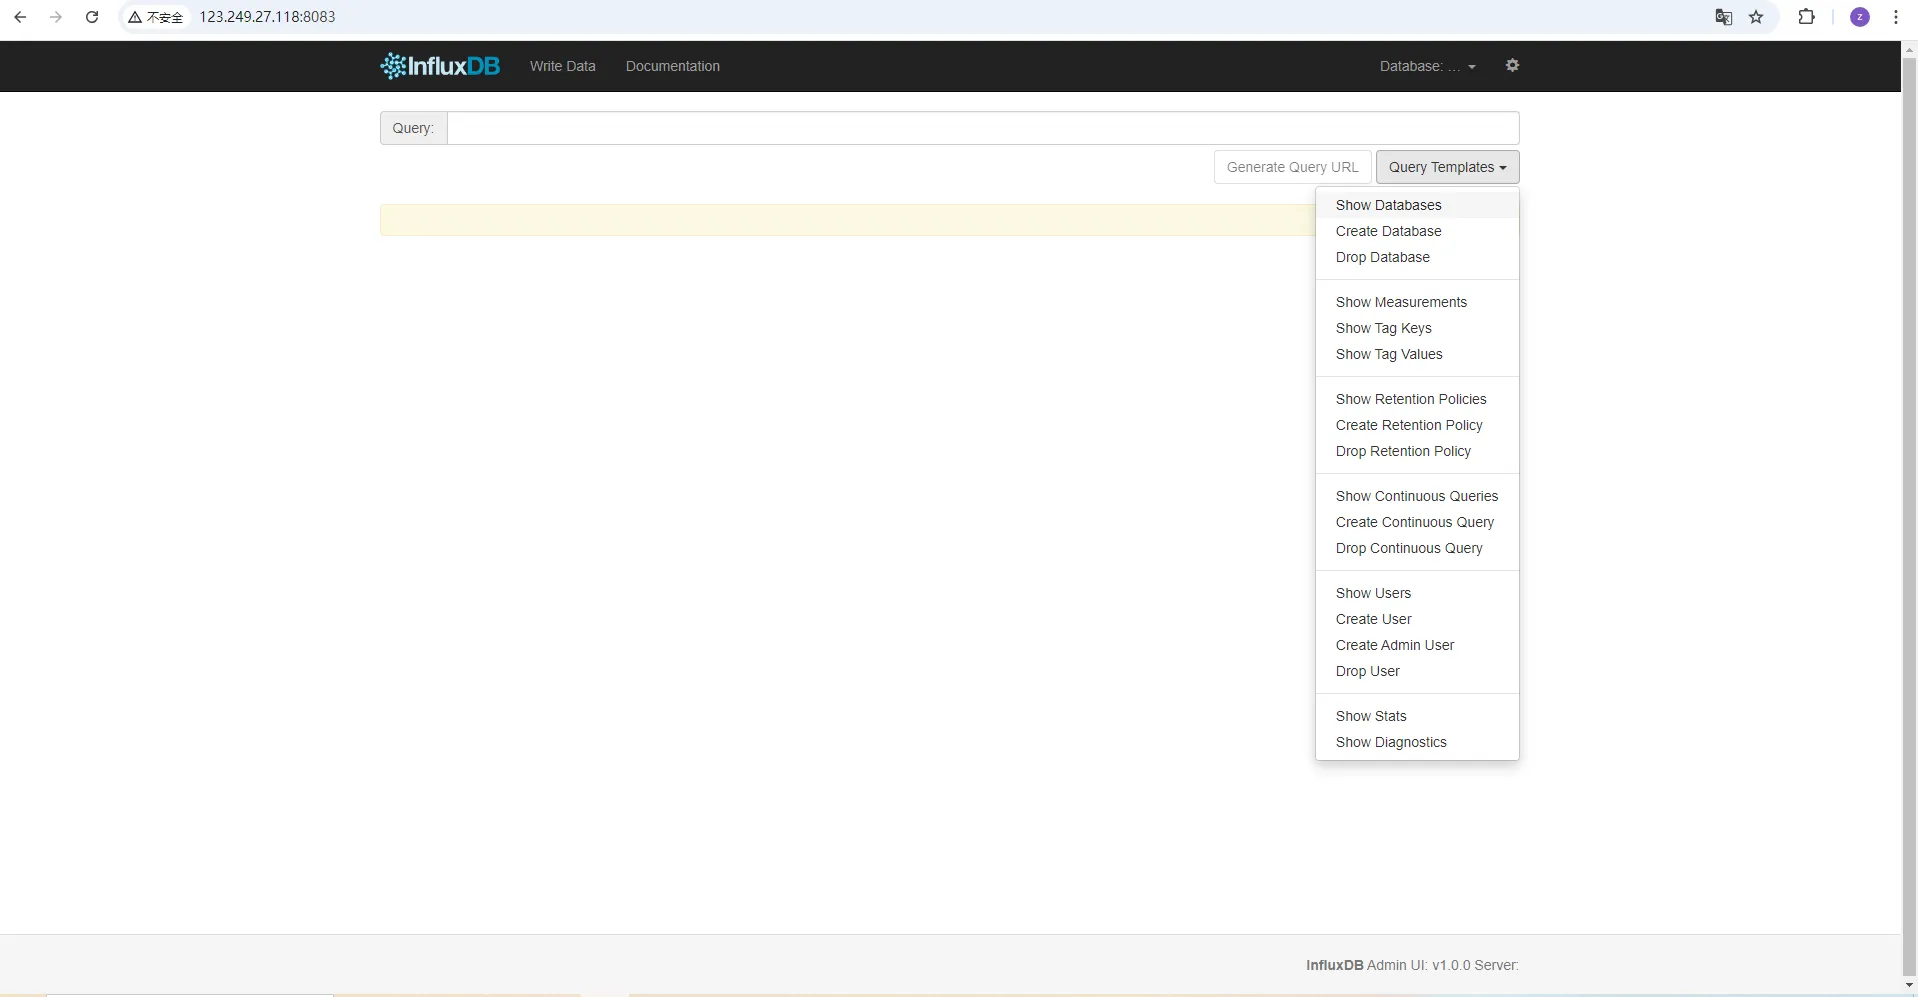Open the Database selector dropdown
Screen dimensions: 1918x997
[x=1427, y=66]
